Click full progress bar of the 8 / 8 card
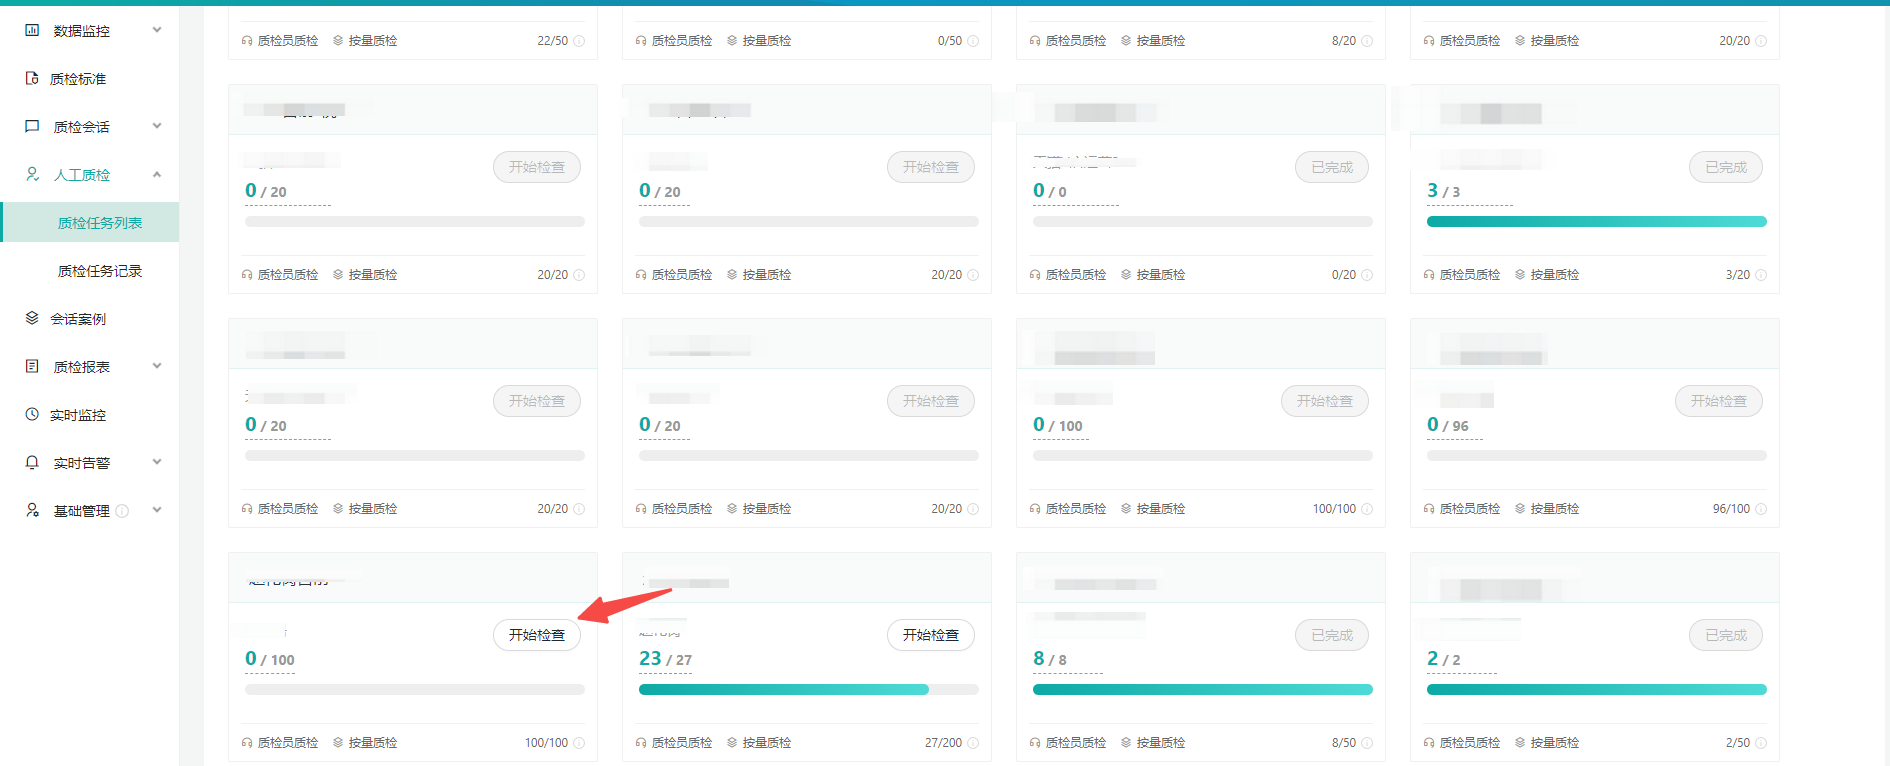This screenshot has width=1890, height=766. pos(1203,689)
